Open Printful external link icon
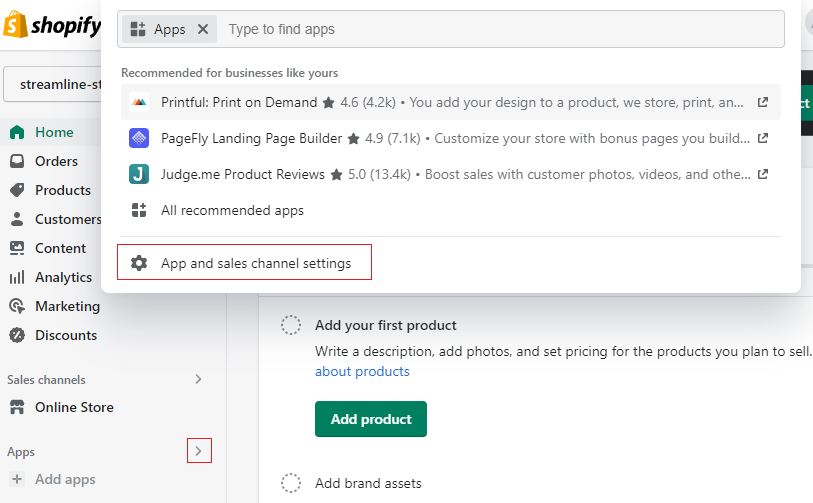 [763, 102]
